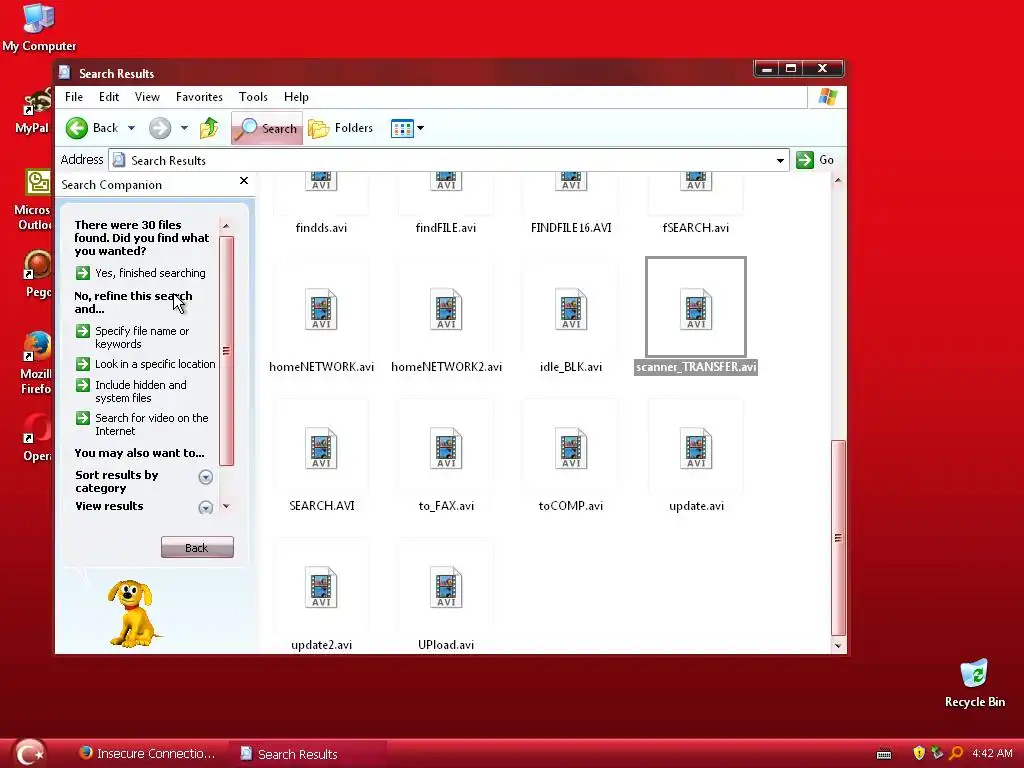1024x768 pixels.
Task: Click the results pane vertical scrollbar thumb
Action: click(838, 537)
